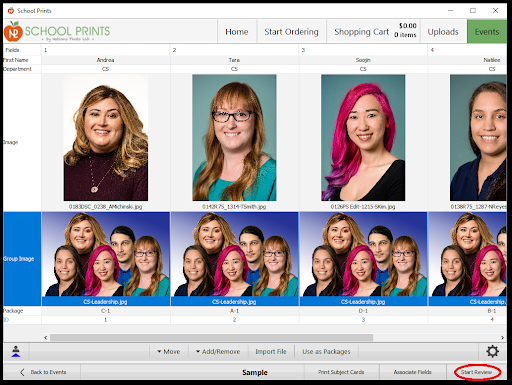Image resolution: width=512 pixels, height=385 pixels.
Task: Click the Group Image row header
Action: tap(22, 259)
